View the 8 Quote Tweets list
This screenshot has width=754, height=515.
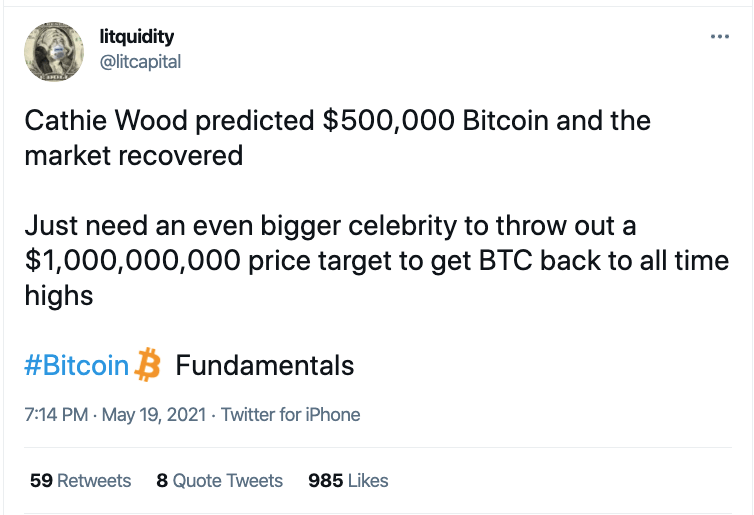pyautogui.click(x=219, y=481)
